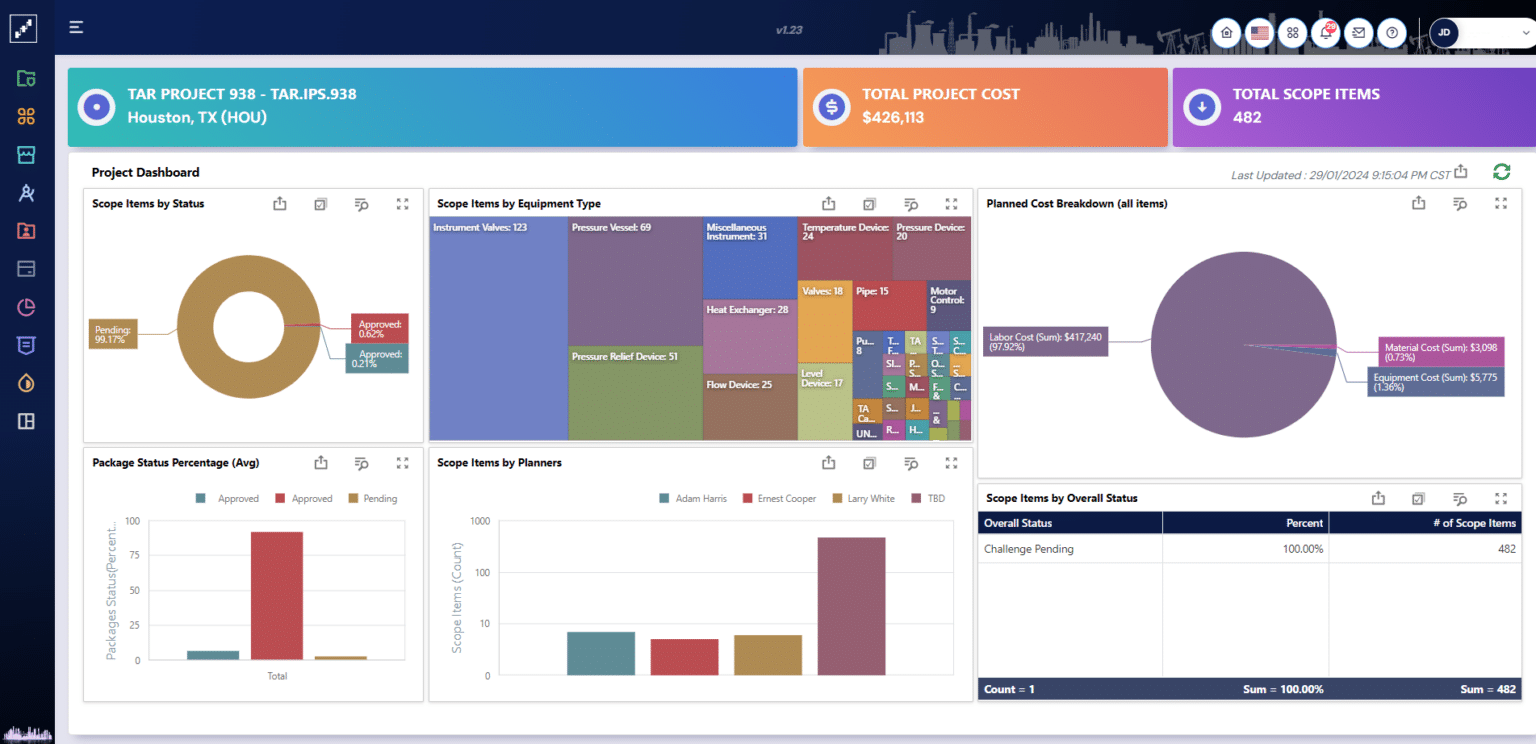Click the help question mark icon
1536x744 pixels.
[x=1391, y=33]
